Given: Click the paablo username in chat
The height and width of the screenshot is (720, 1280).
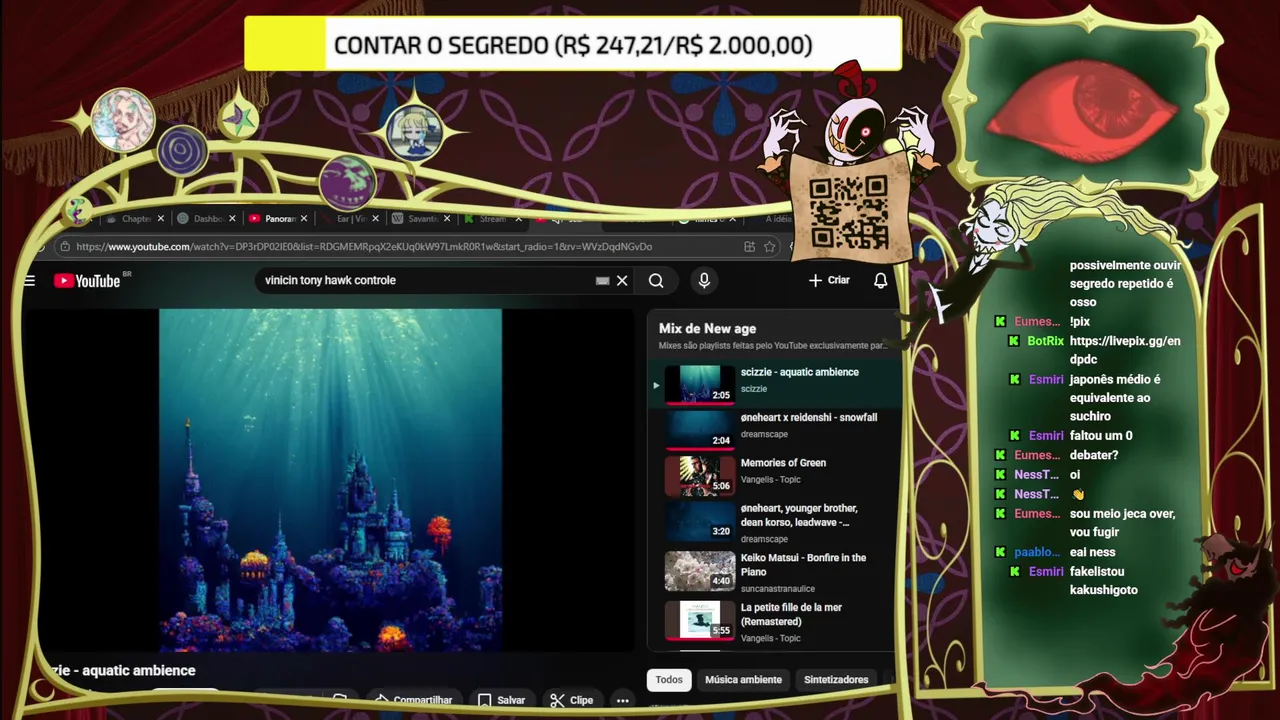Looking at the screenshot, I should point(1036,552).
